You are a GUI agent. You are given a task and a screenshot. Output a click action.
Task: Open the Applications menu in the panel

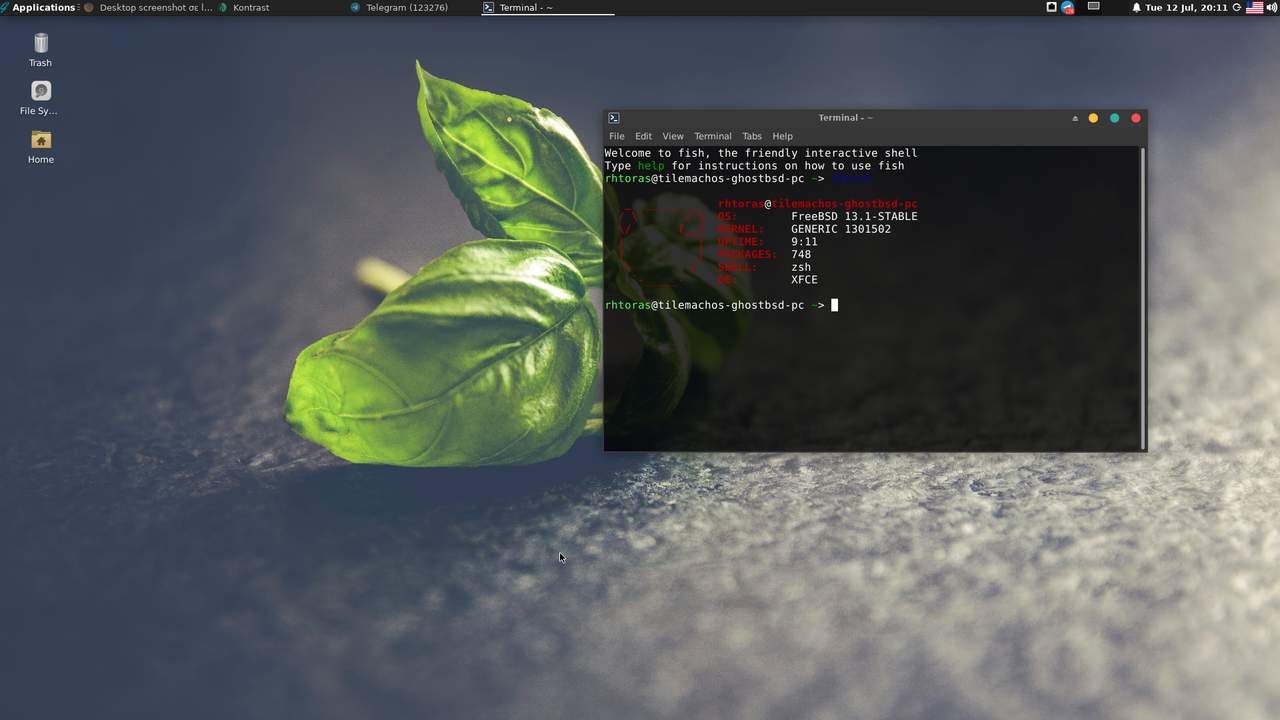tap(38, 7)
